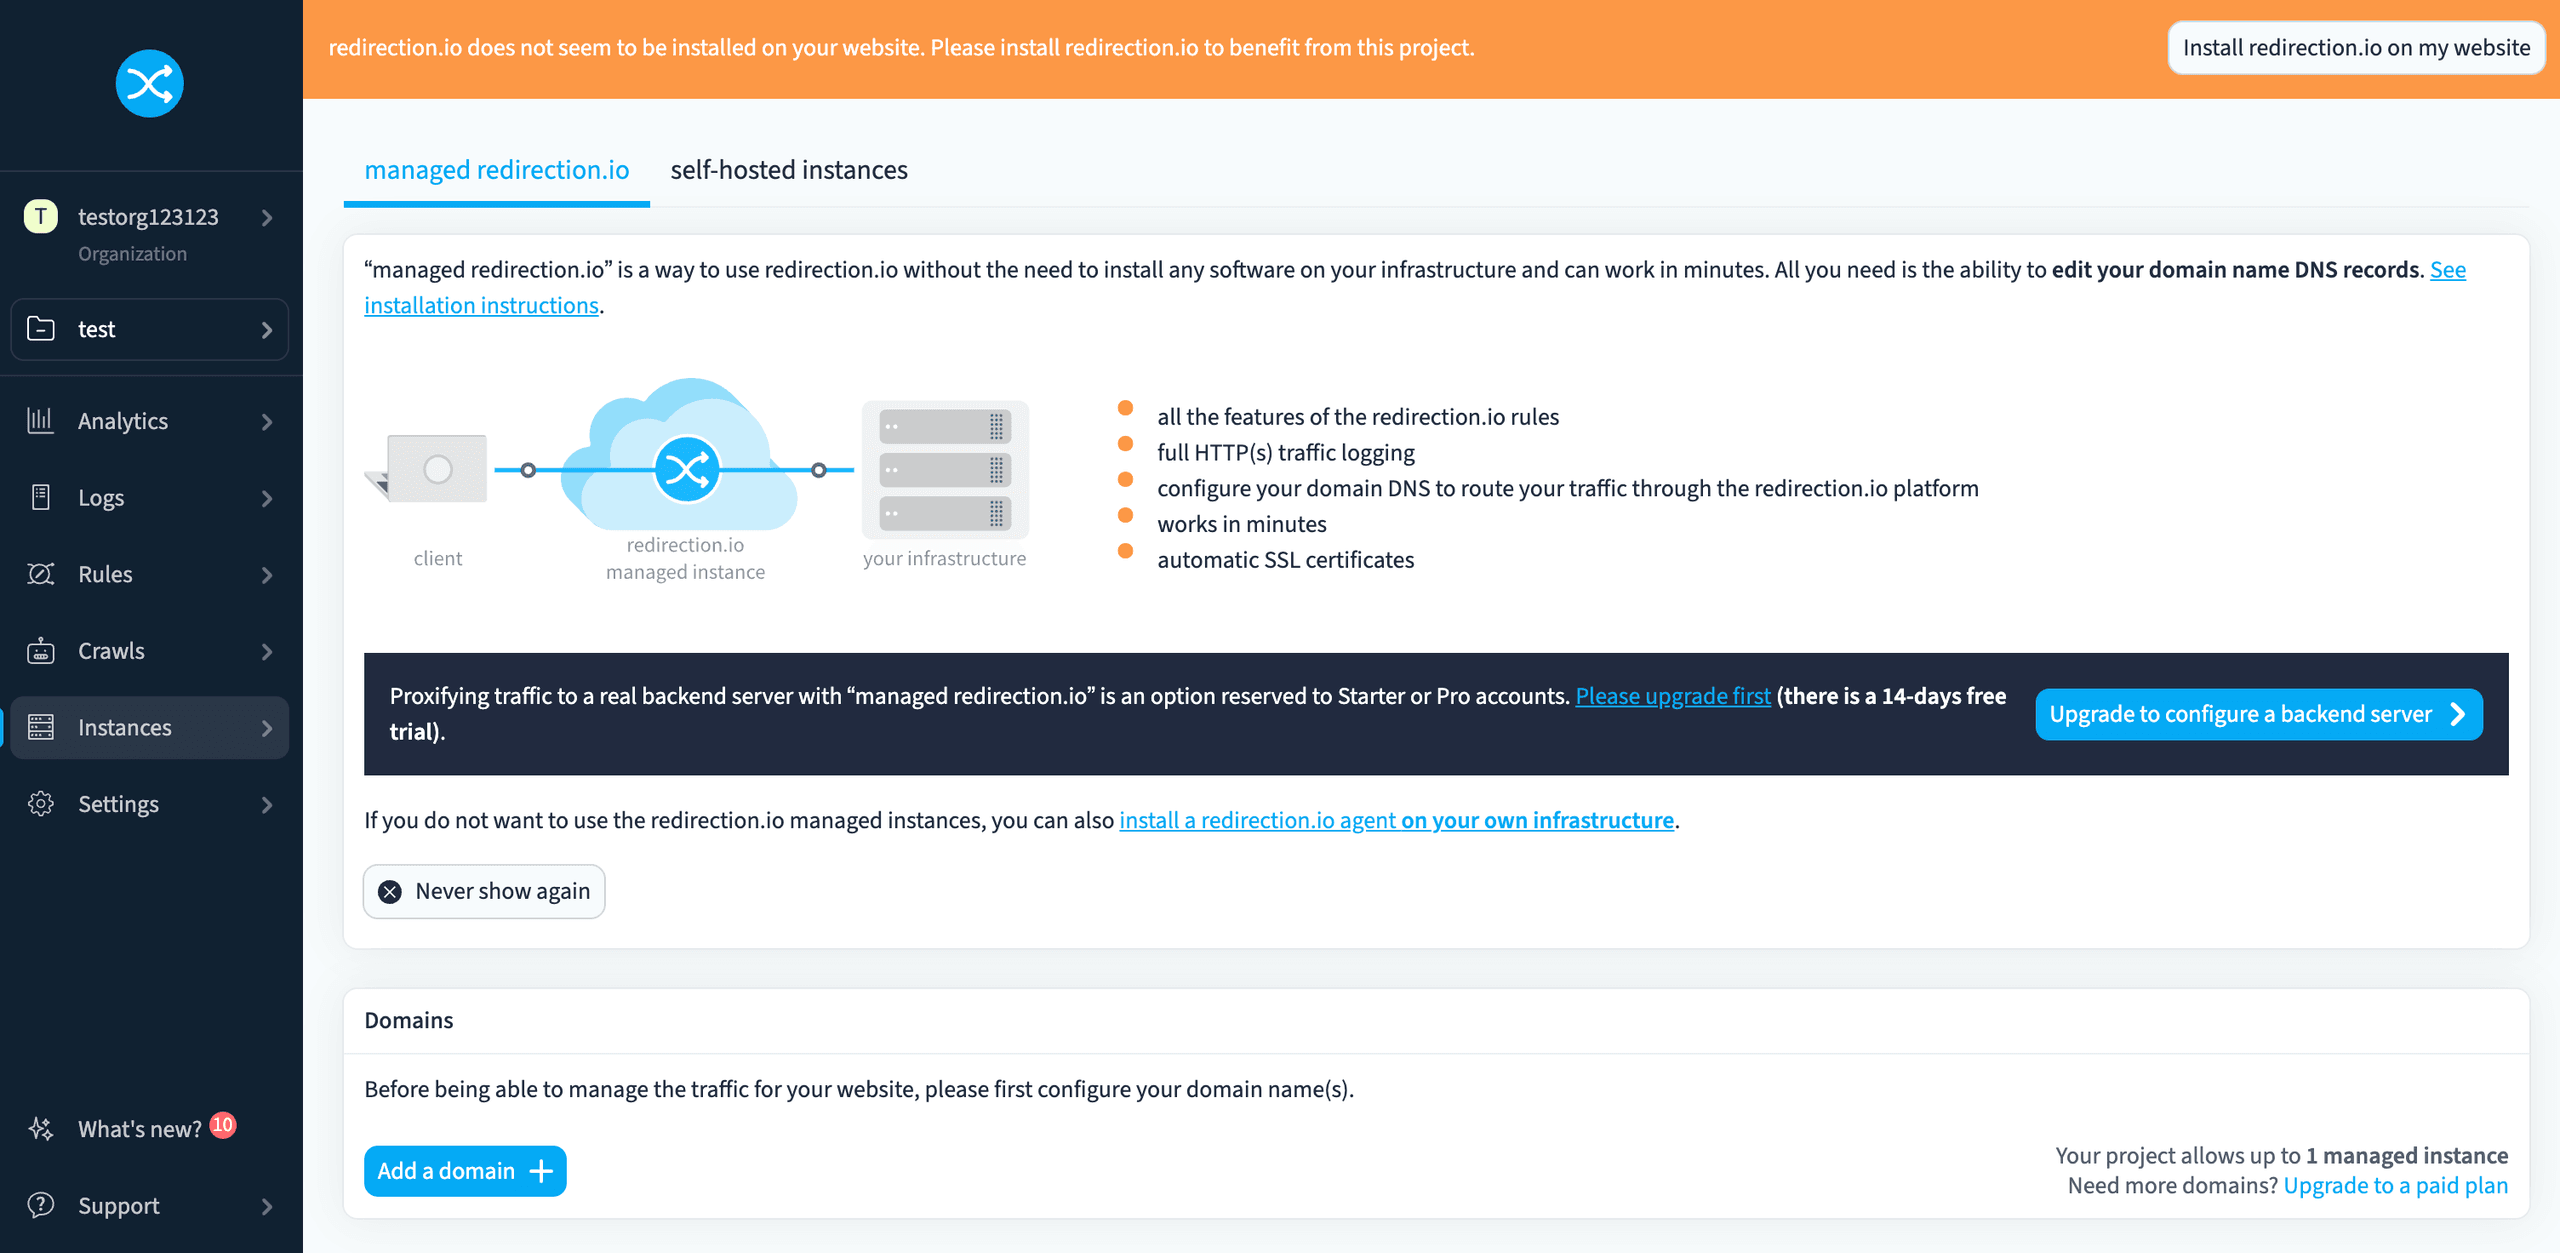2560x1253 pixels.
Task: Expand the test project chevron
Action: (x=267, y=330)
